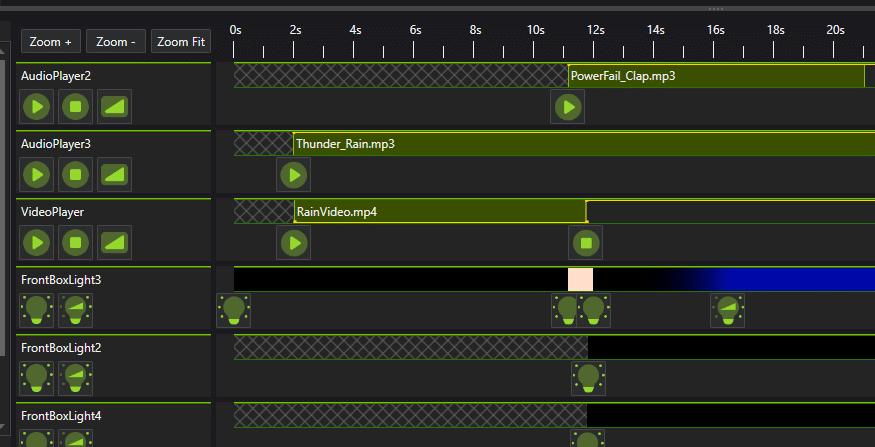Click the pink color block on FrontBoxLight3 track
This screenshot has height=447, width=875.
click(580, 279)
